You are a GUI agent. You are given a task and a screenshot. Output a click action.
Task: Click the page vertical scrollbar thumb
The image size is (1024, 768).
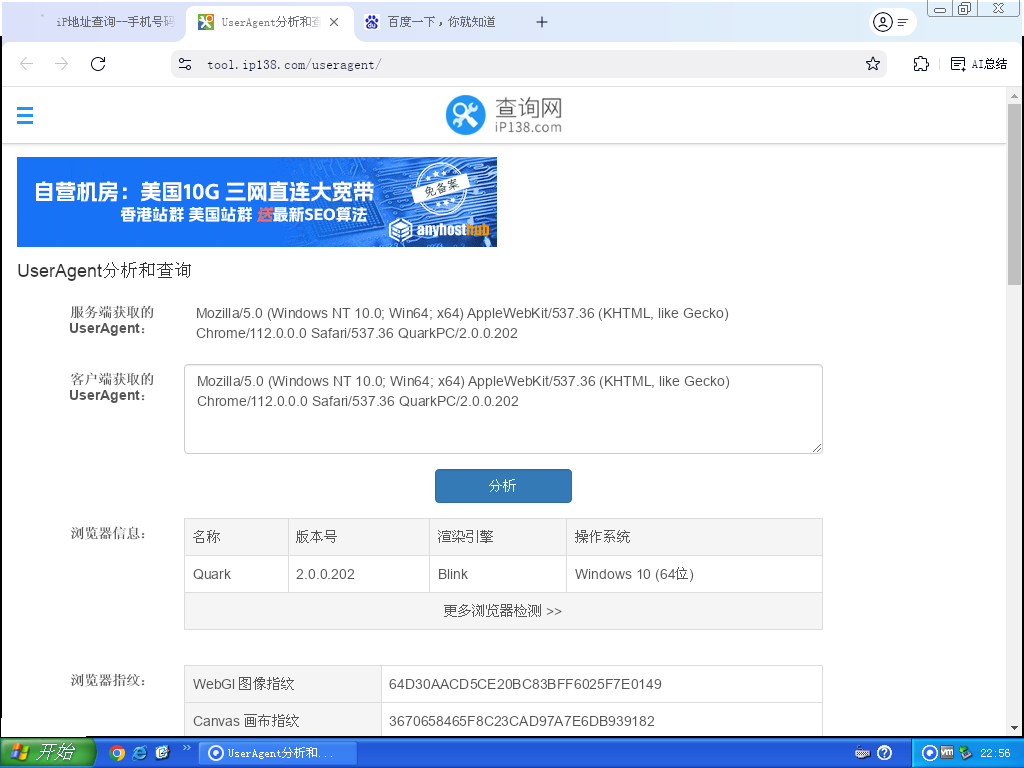pyautogui.click(x=1014, y=200)
